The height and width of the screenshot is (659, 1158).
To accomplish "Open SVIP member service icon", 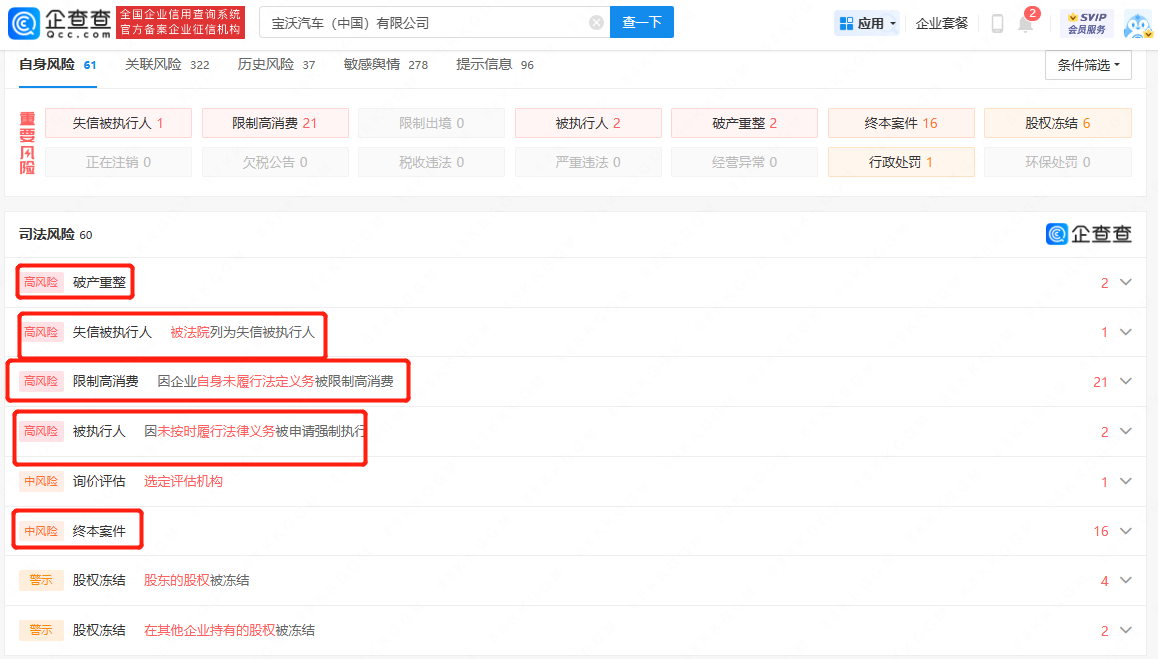I will point(1086,23).
